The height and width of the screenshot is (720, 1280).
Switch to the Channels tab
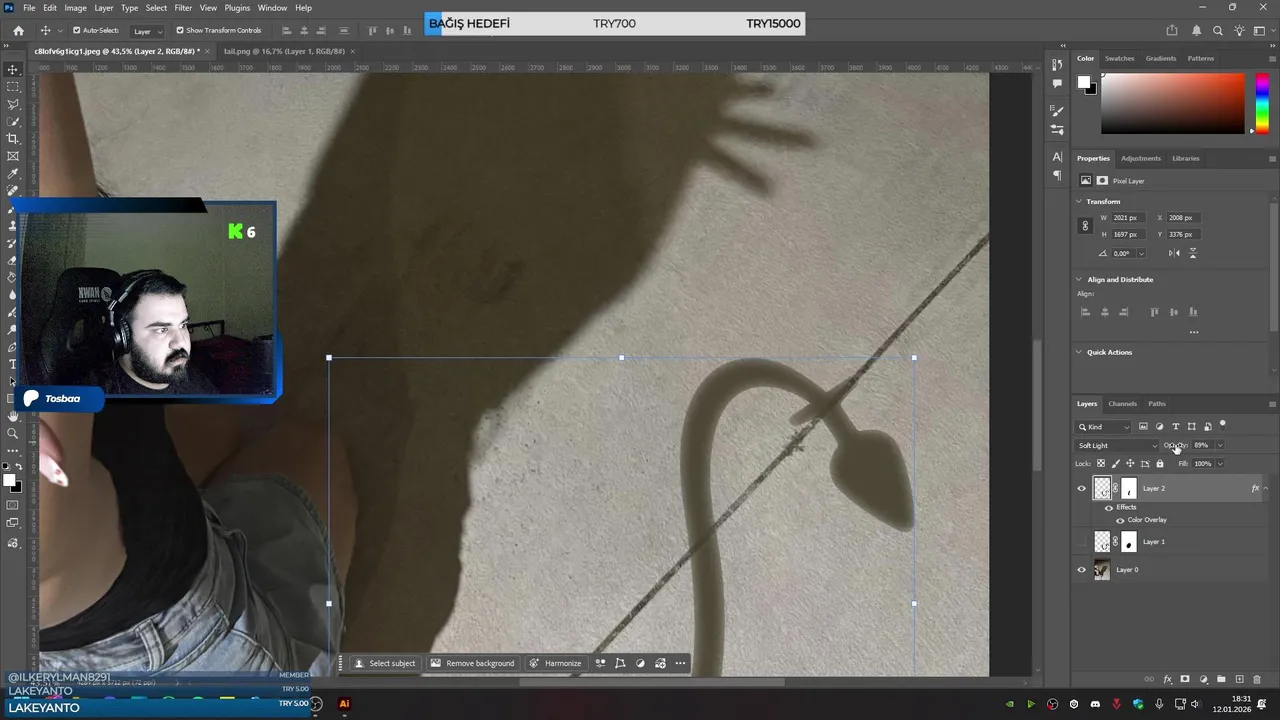(x=1122, y=403)
